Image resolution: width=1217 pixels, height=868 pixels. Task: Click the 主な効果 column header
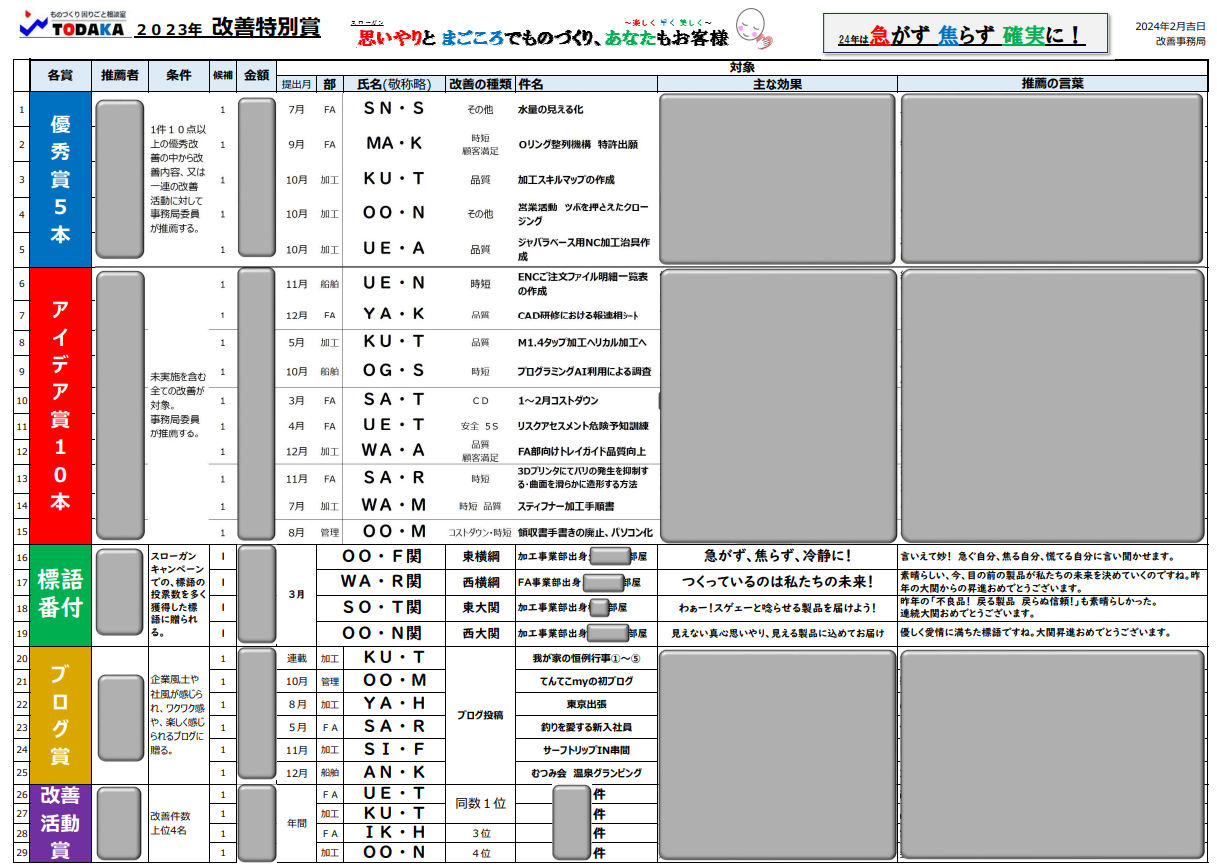pos(777,84)
